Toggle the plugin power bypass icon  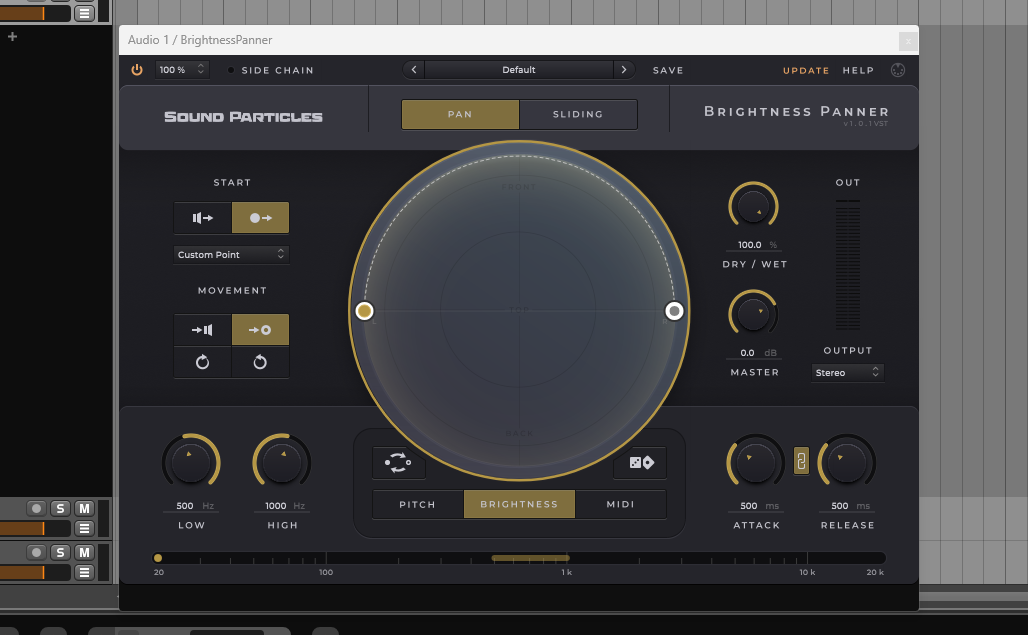coord(136,69)
